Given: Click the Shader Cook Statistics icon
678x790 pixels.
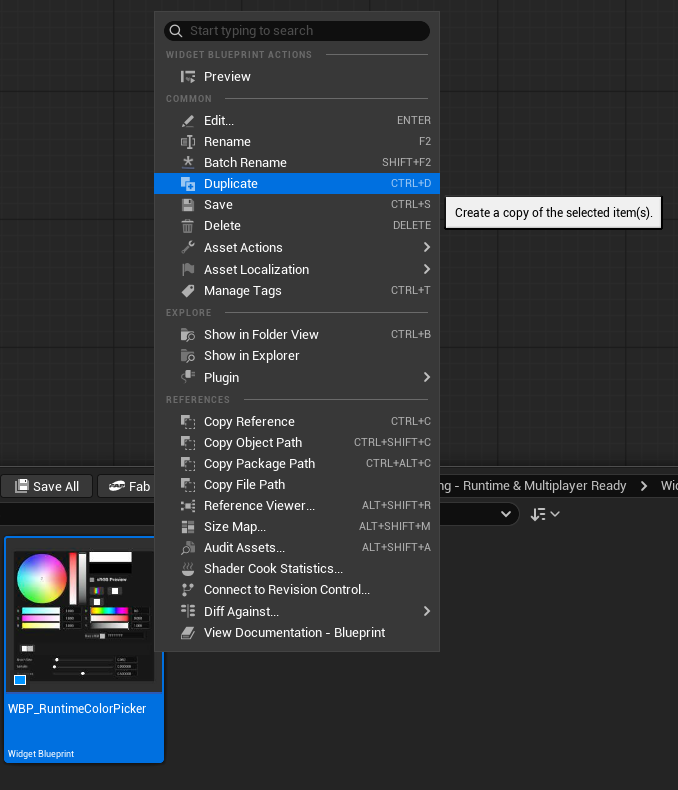Looking at the screenshot, I should [x=188, y=569].
